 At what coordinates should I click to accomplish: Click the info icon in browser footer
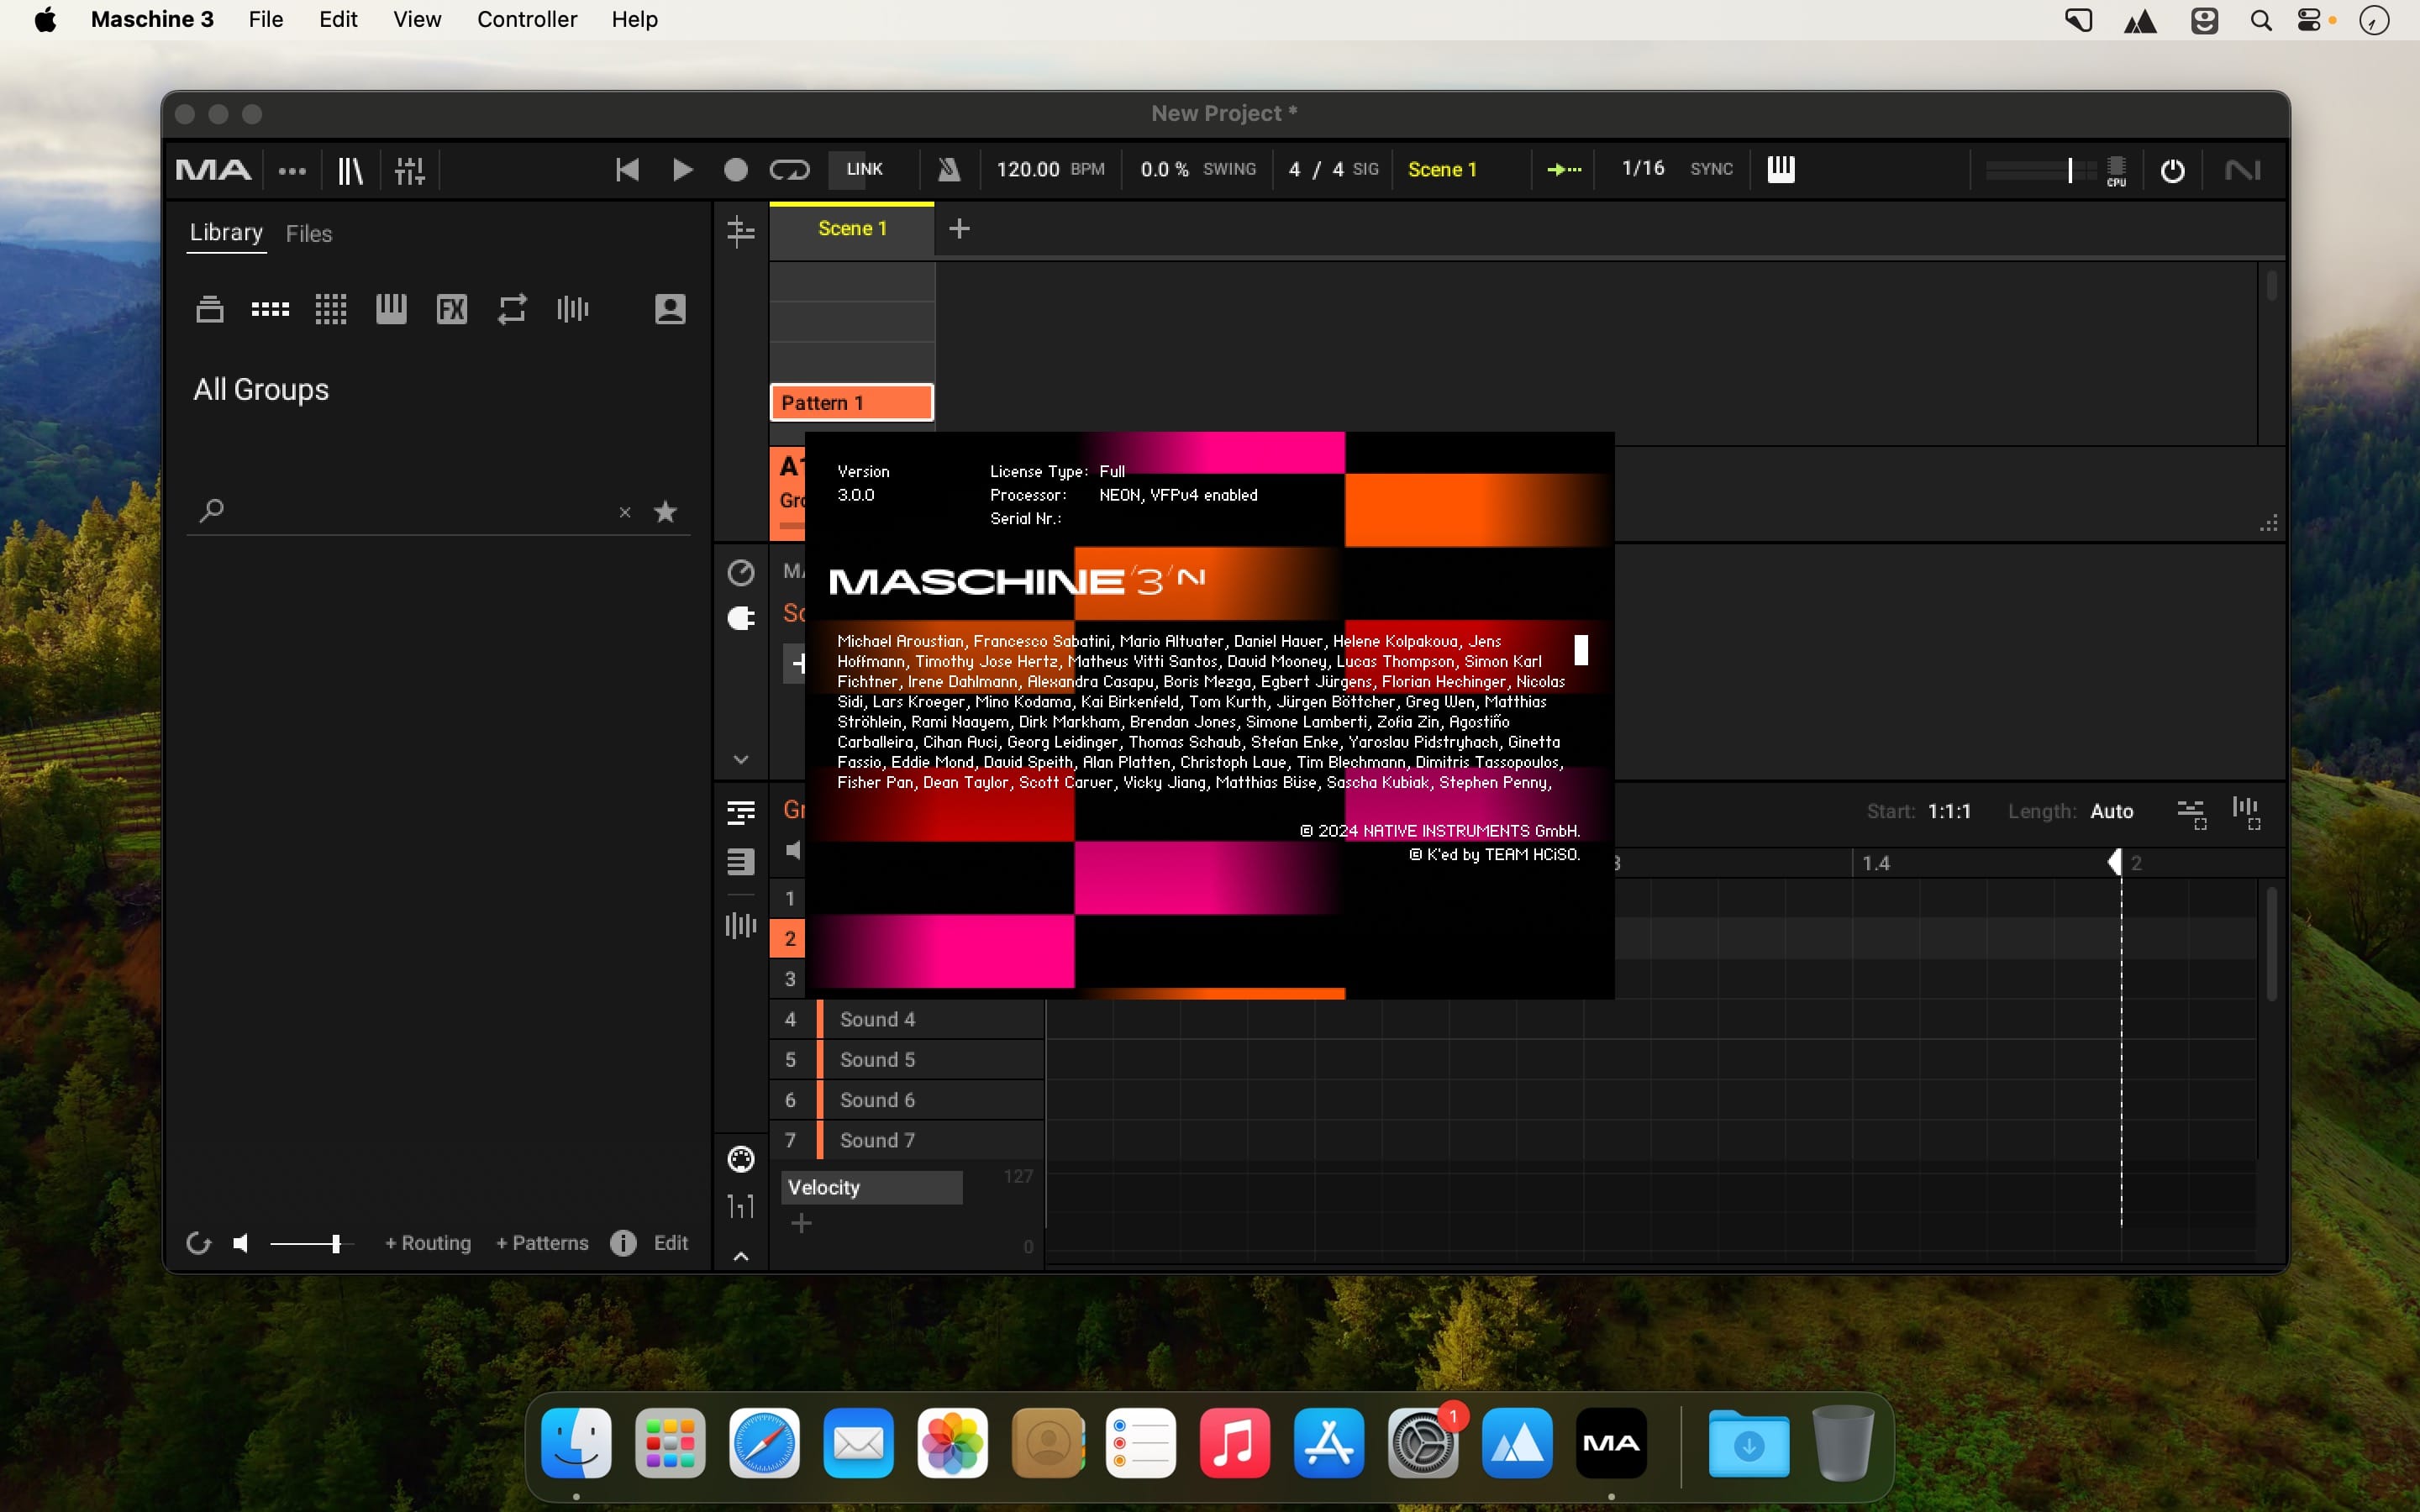pos(623,1243)
